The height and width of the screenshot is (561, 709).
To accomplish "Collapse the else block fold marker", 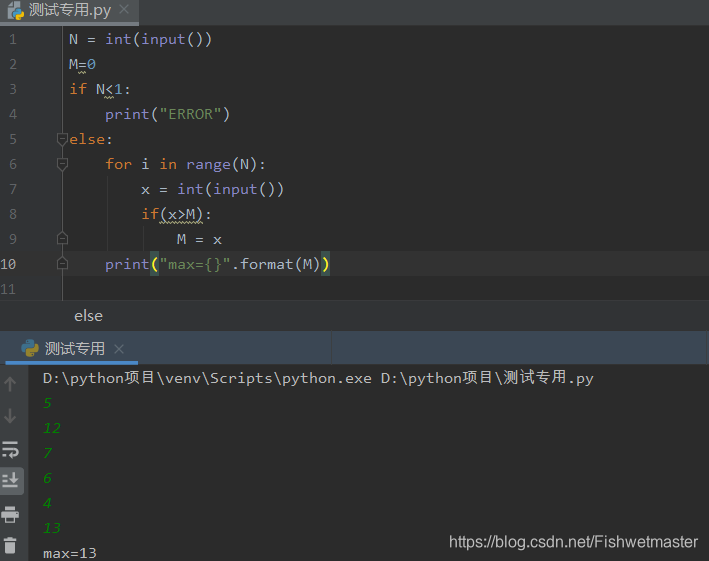I will click(x=62, y=139).
